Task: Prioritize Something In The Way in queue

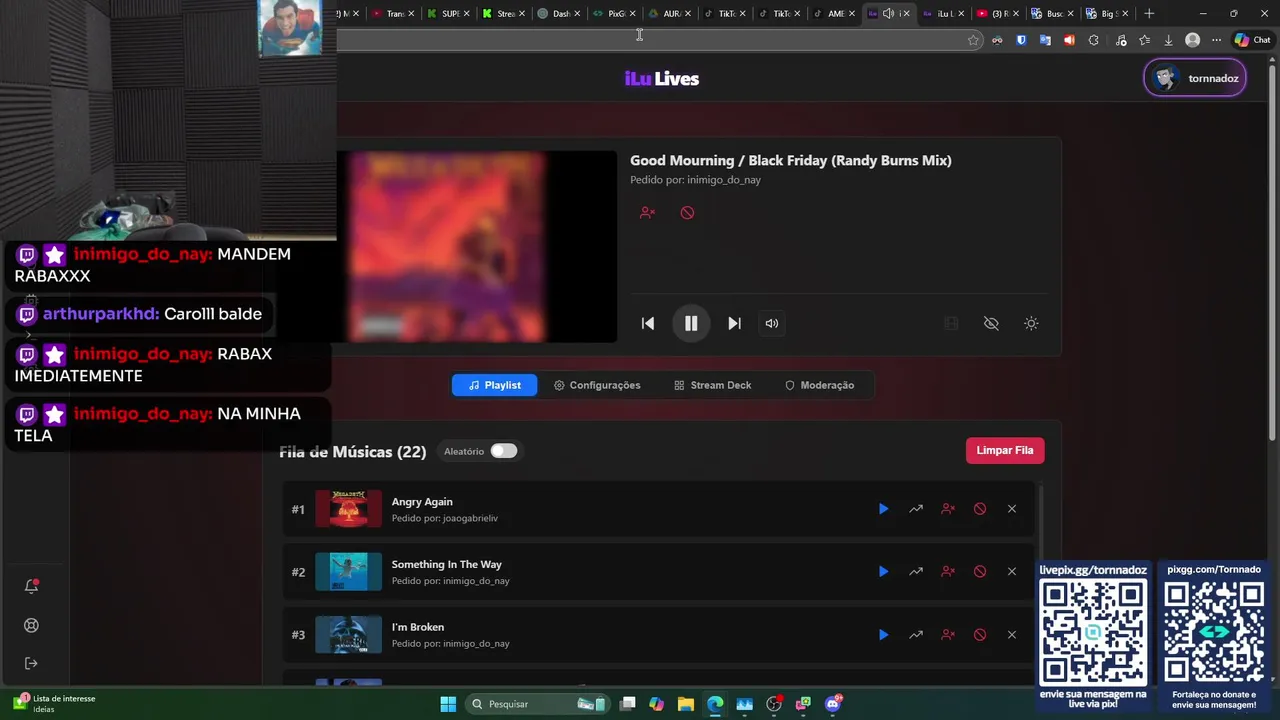Action: click(x=915, y=572)
